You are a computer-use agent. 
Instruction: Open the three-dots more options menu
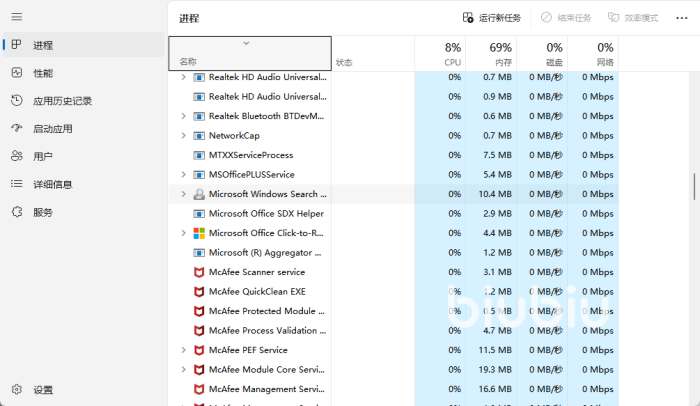tap(682, 18)
